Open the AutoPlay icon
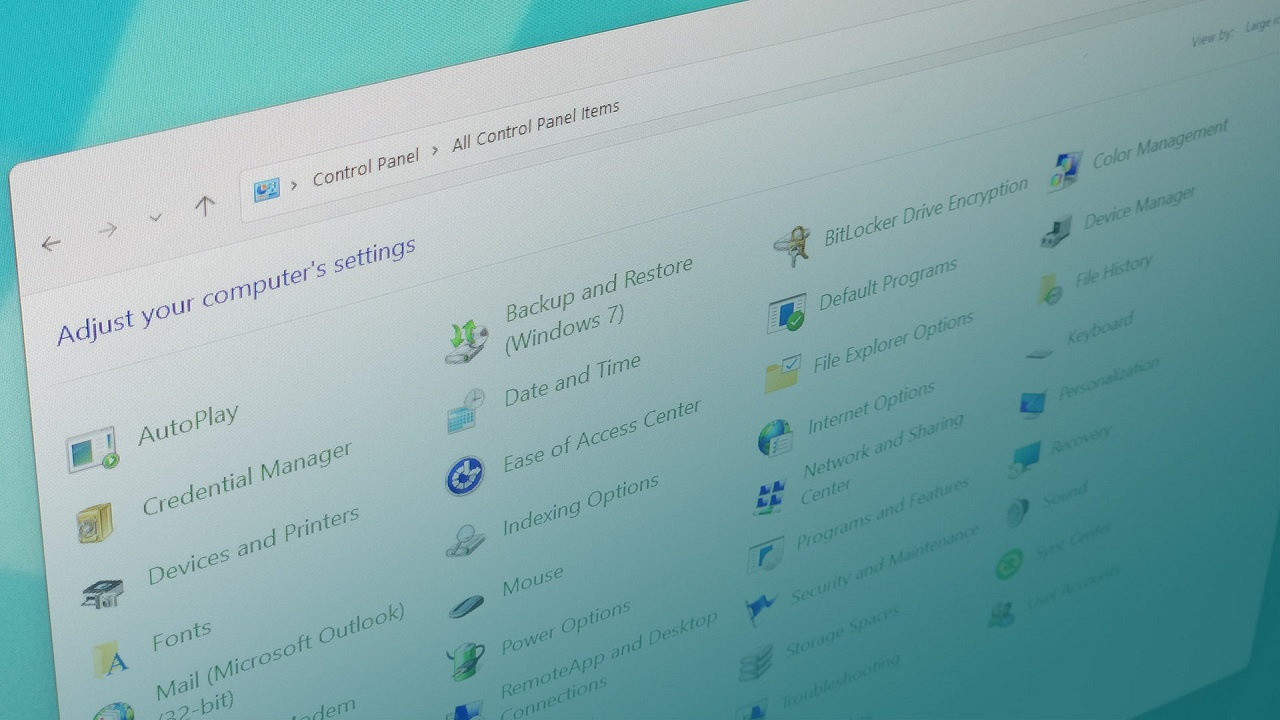This screenshot has height=720, width=1280. click(x=92, y=449)
